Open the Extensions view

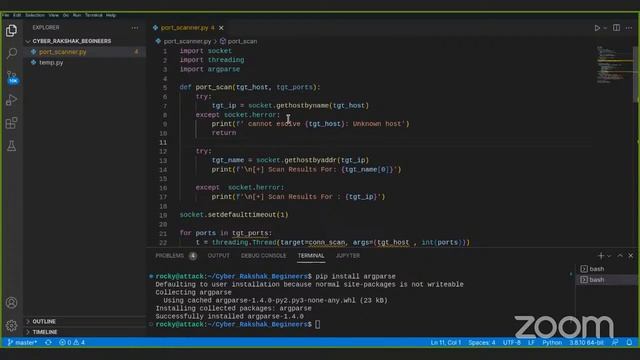pos(11,123)
